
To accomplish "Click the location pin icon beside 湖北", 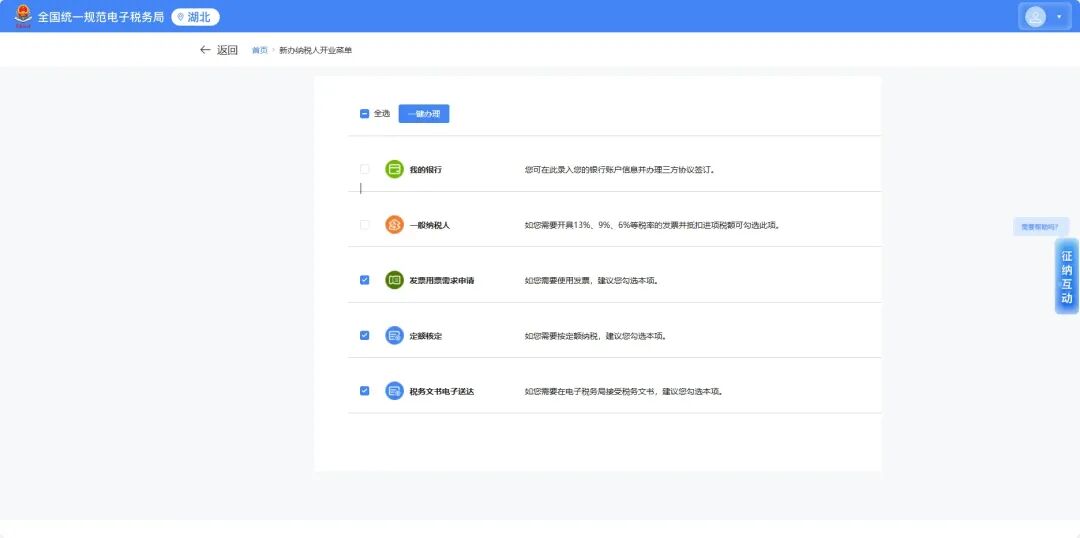I will pos(181,17).
